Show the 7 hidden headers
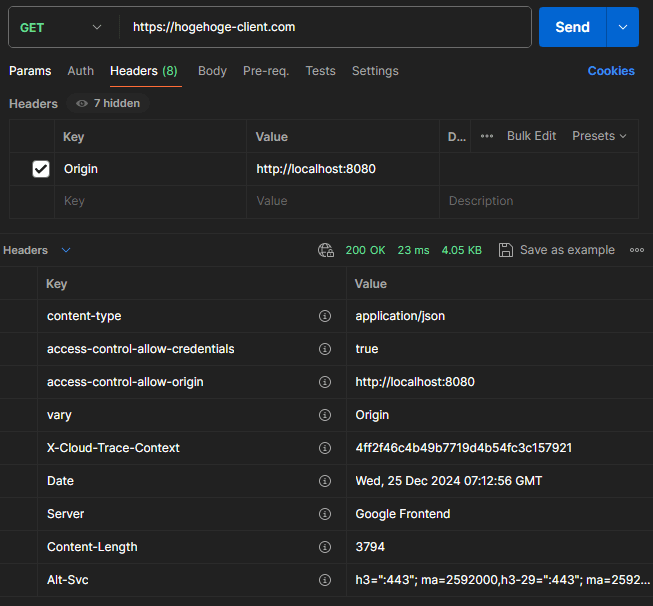The height and width of the screenshot is (606, 653). (x=108, y=103)
